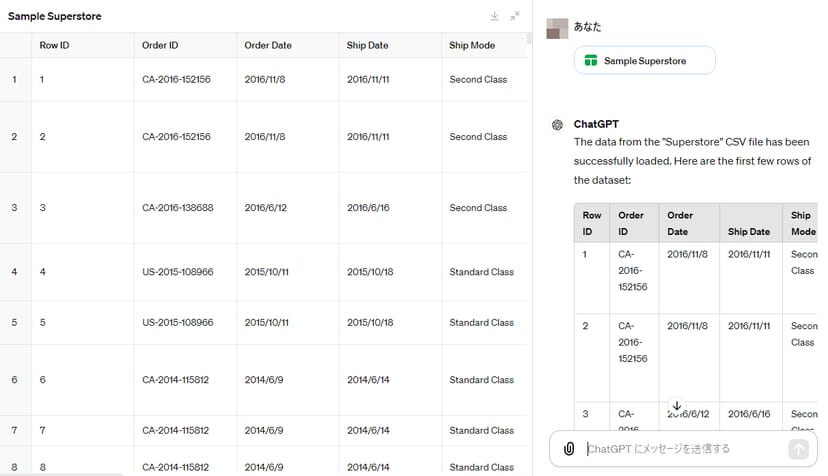828x476 pixels.
Task: Open the Sample Superstore file attachment chip
Action: click(x=644, y=61)
